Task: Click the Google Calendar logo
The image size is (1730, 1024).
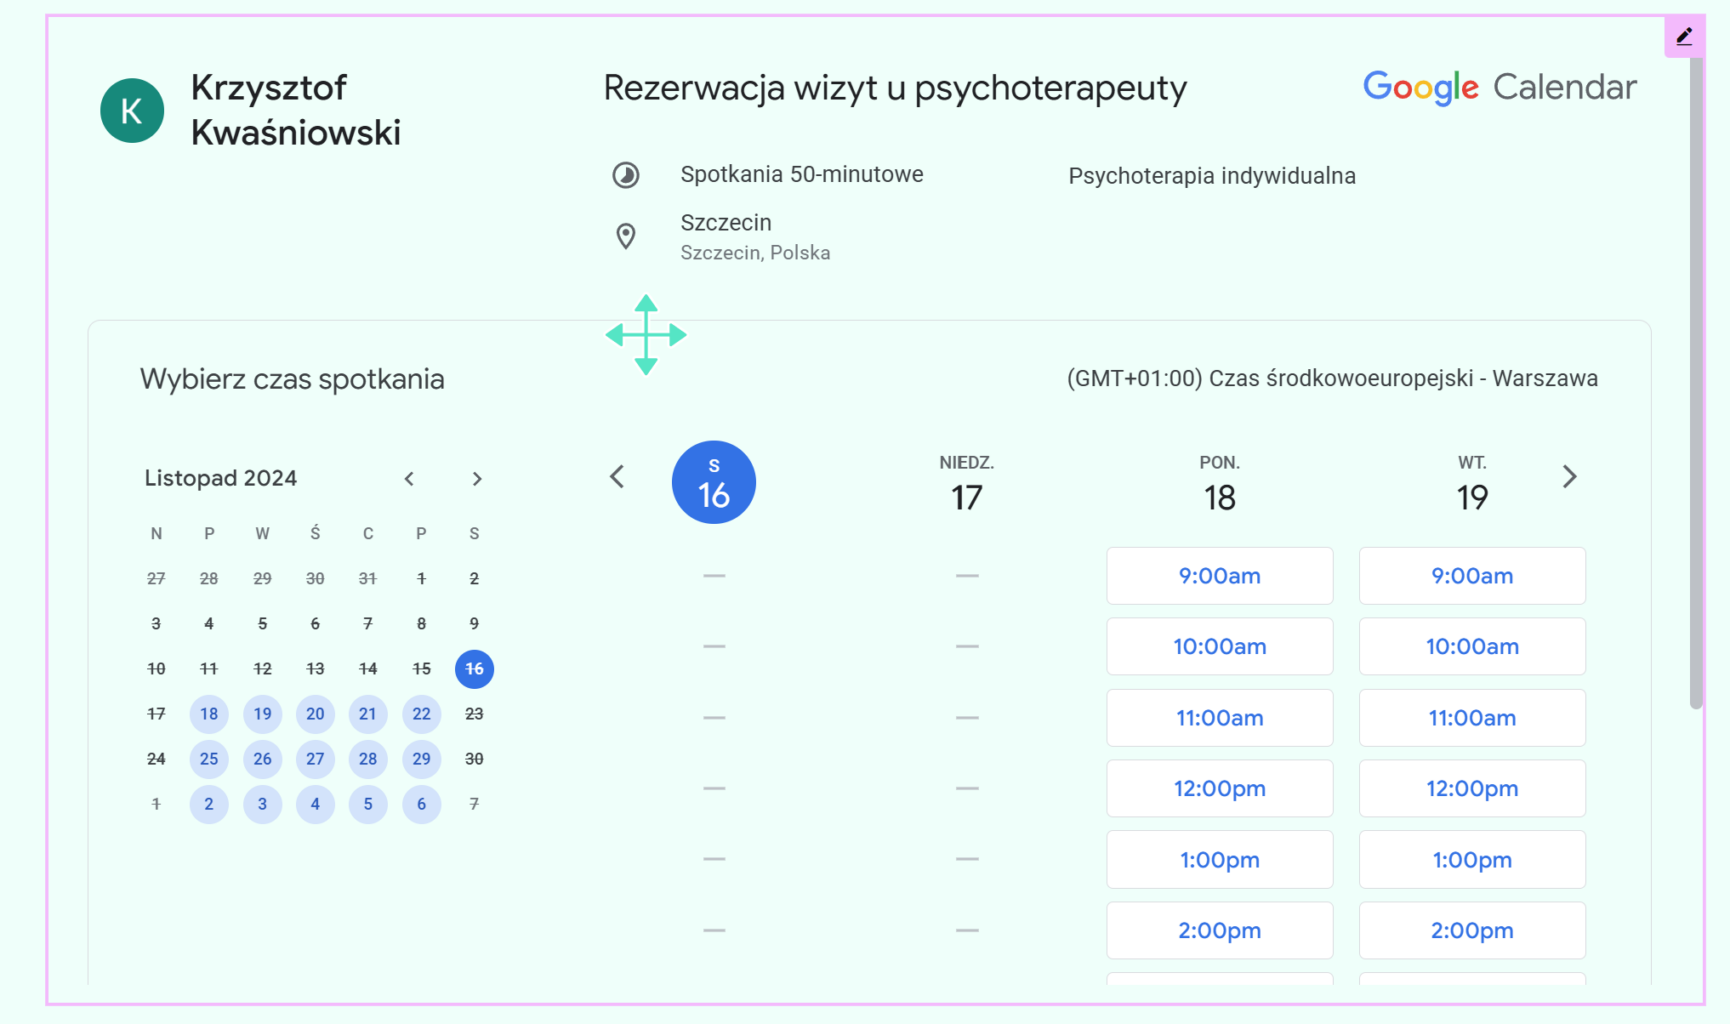Action: pos(1500,88)
